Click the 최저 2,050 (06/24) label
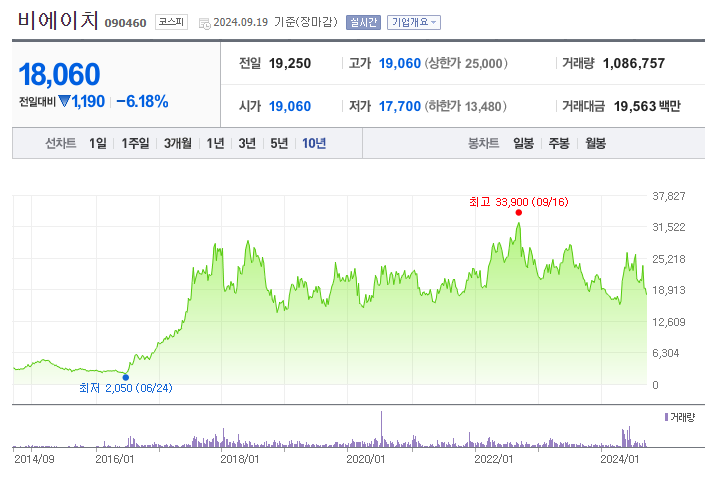The width and height of the screenshot is (705, 484). (x=126, y=388)
